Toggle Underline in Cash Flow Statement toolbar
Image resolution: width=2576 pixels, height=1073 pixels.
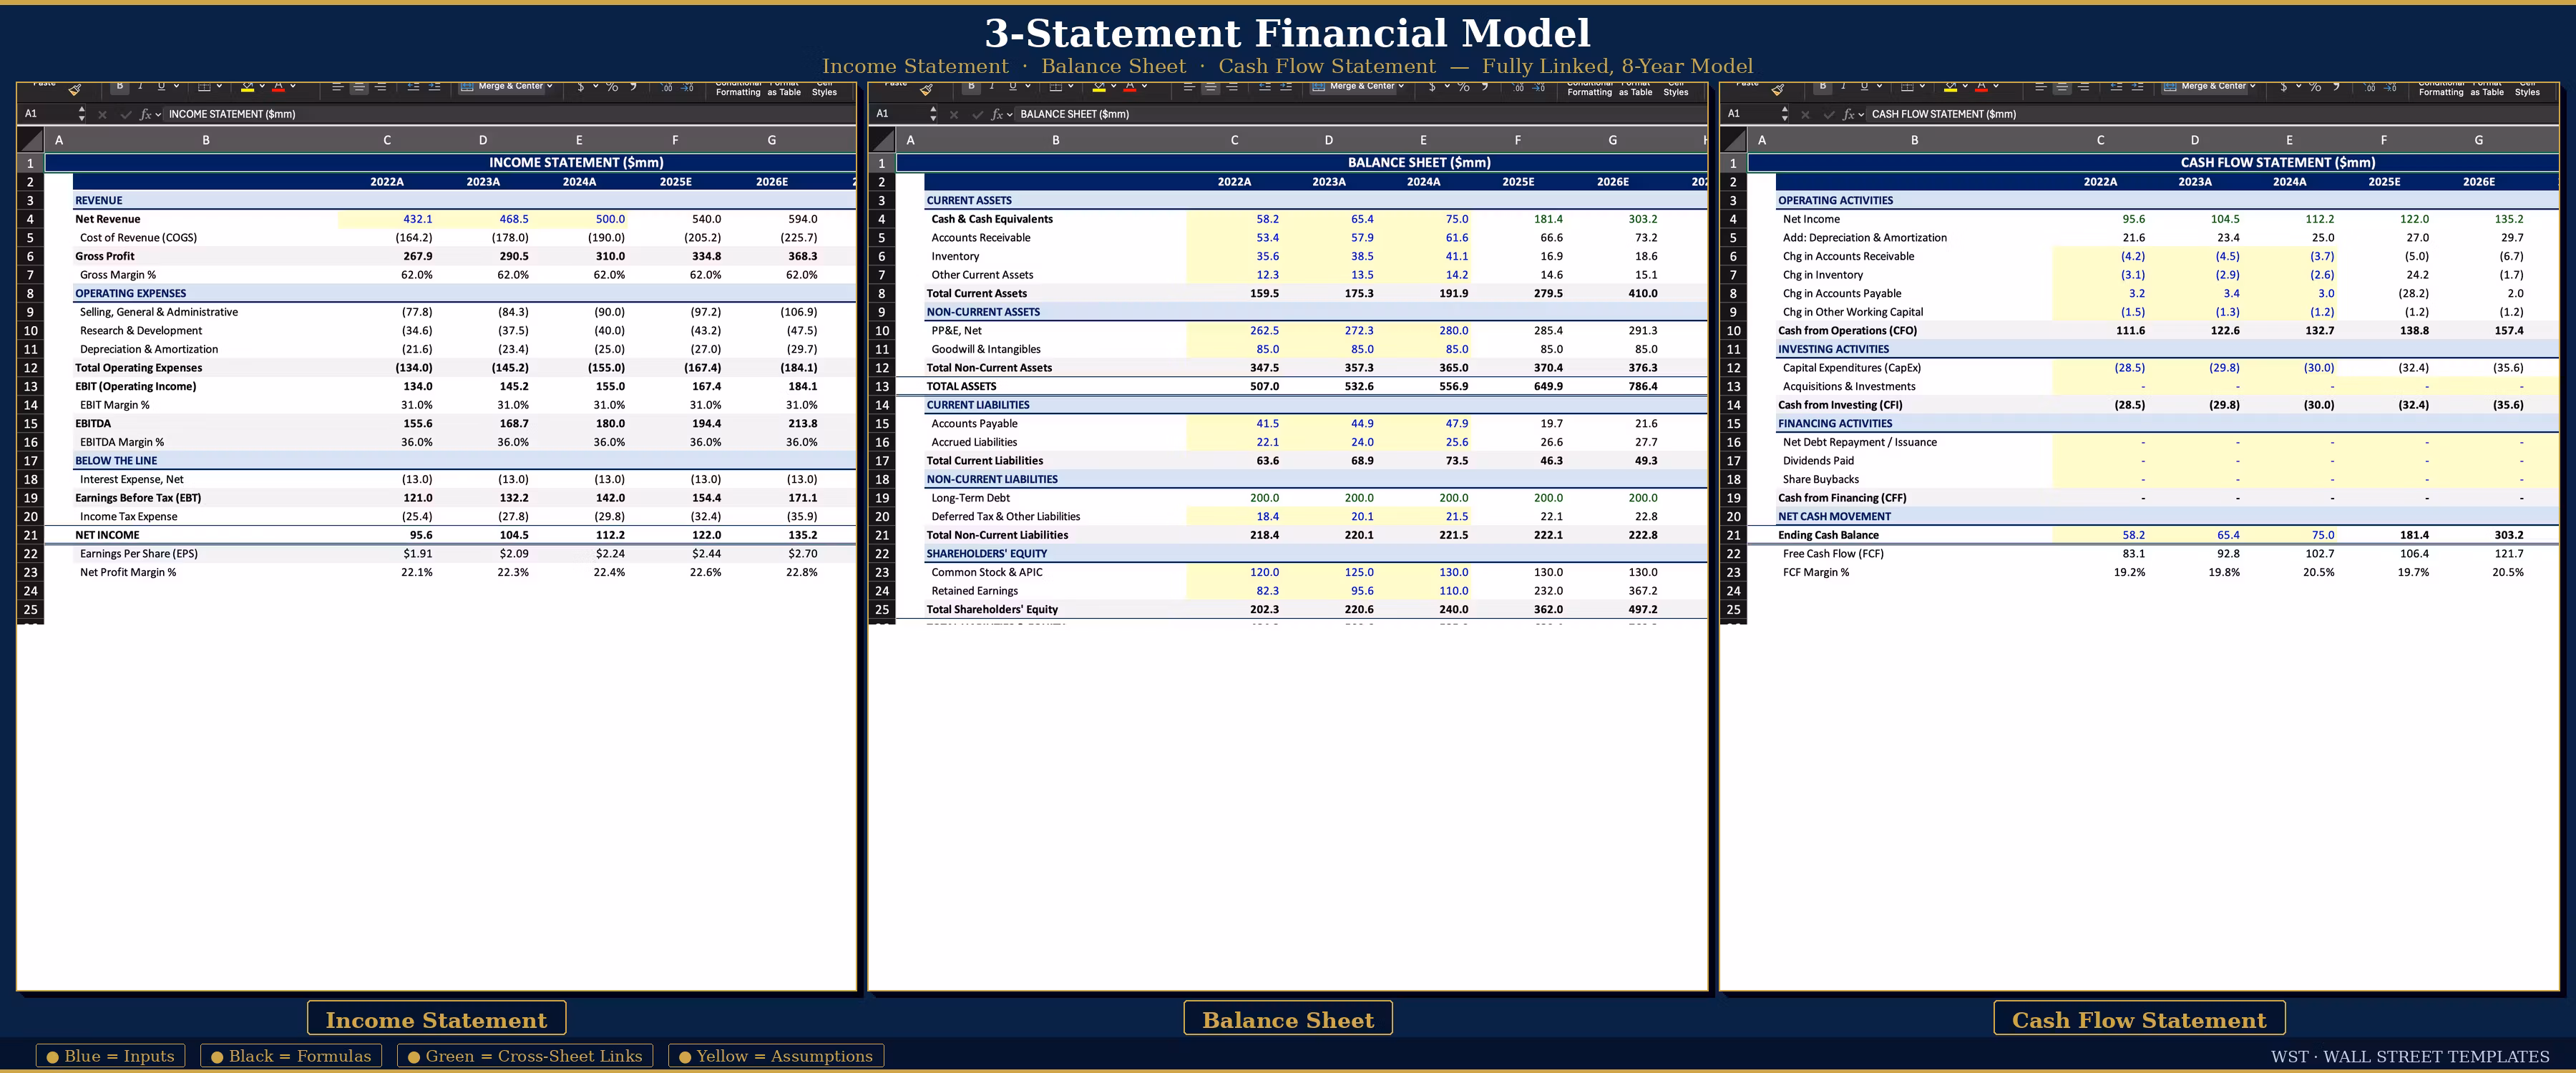(1865, 86)
